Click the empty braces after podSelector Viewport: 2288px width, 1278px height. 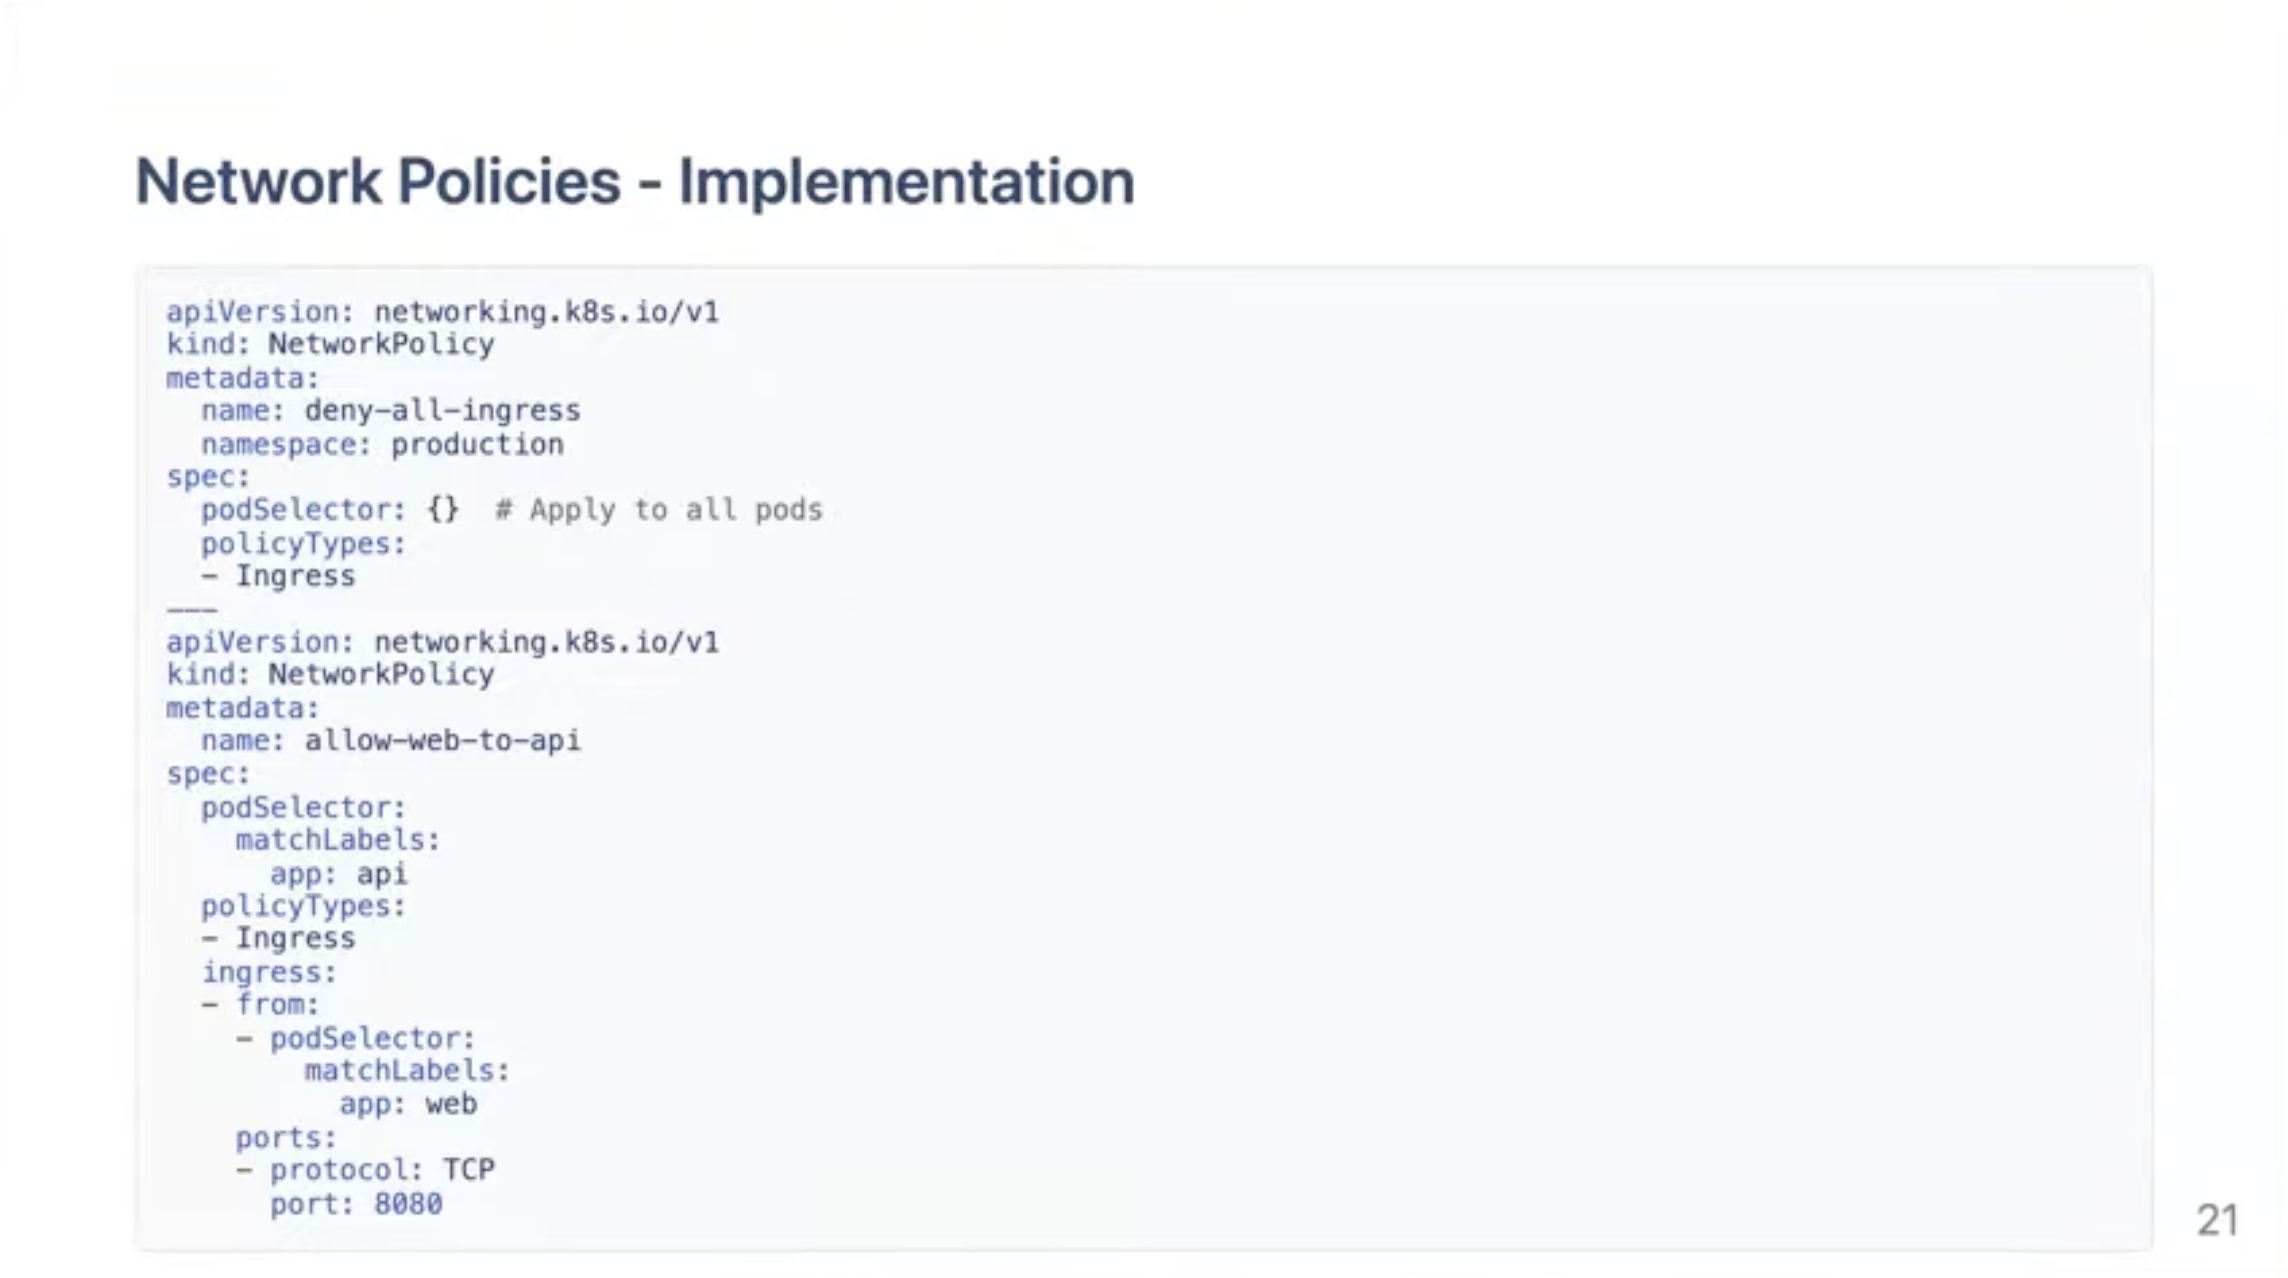[x=443, y=510]
